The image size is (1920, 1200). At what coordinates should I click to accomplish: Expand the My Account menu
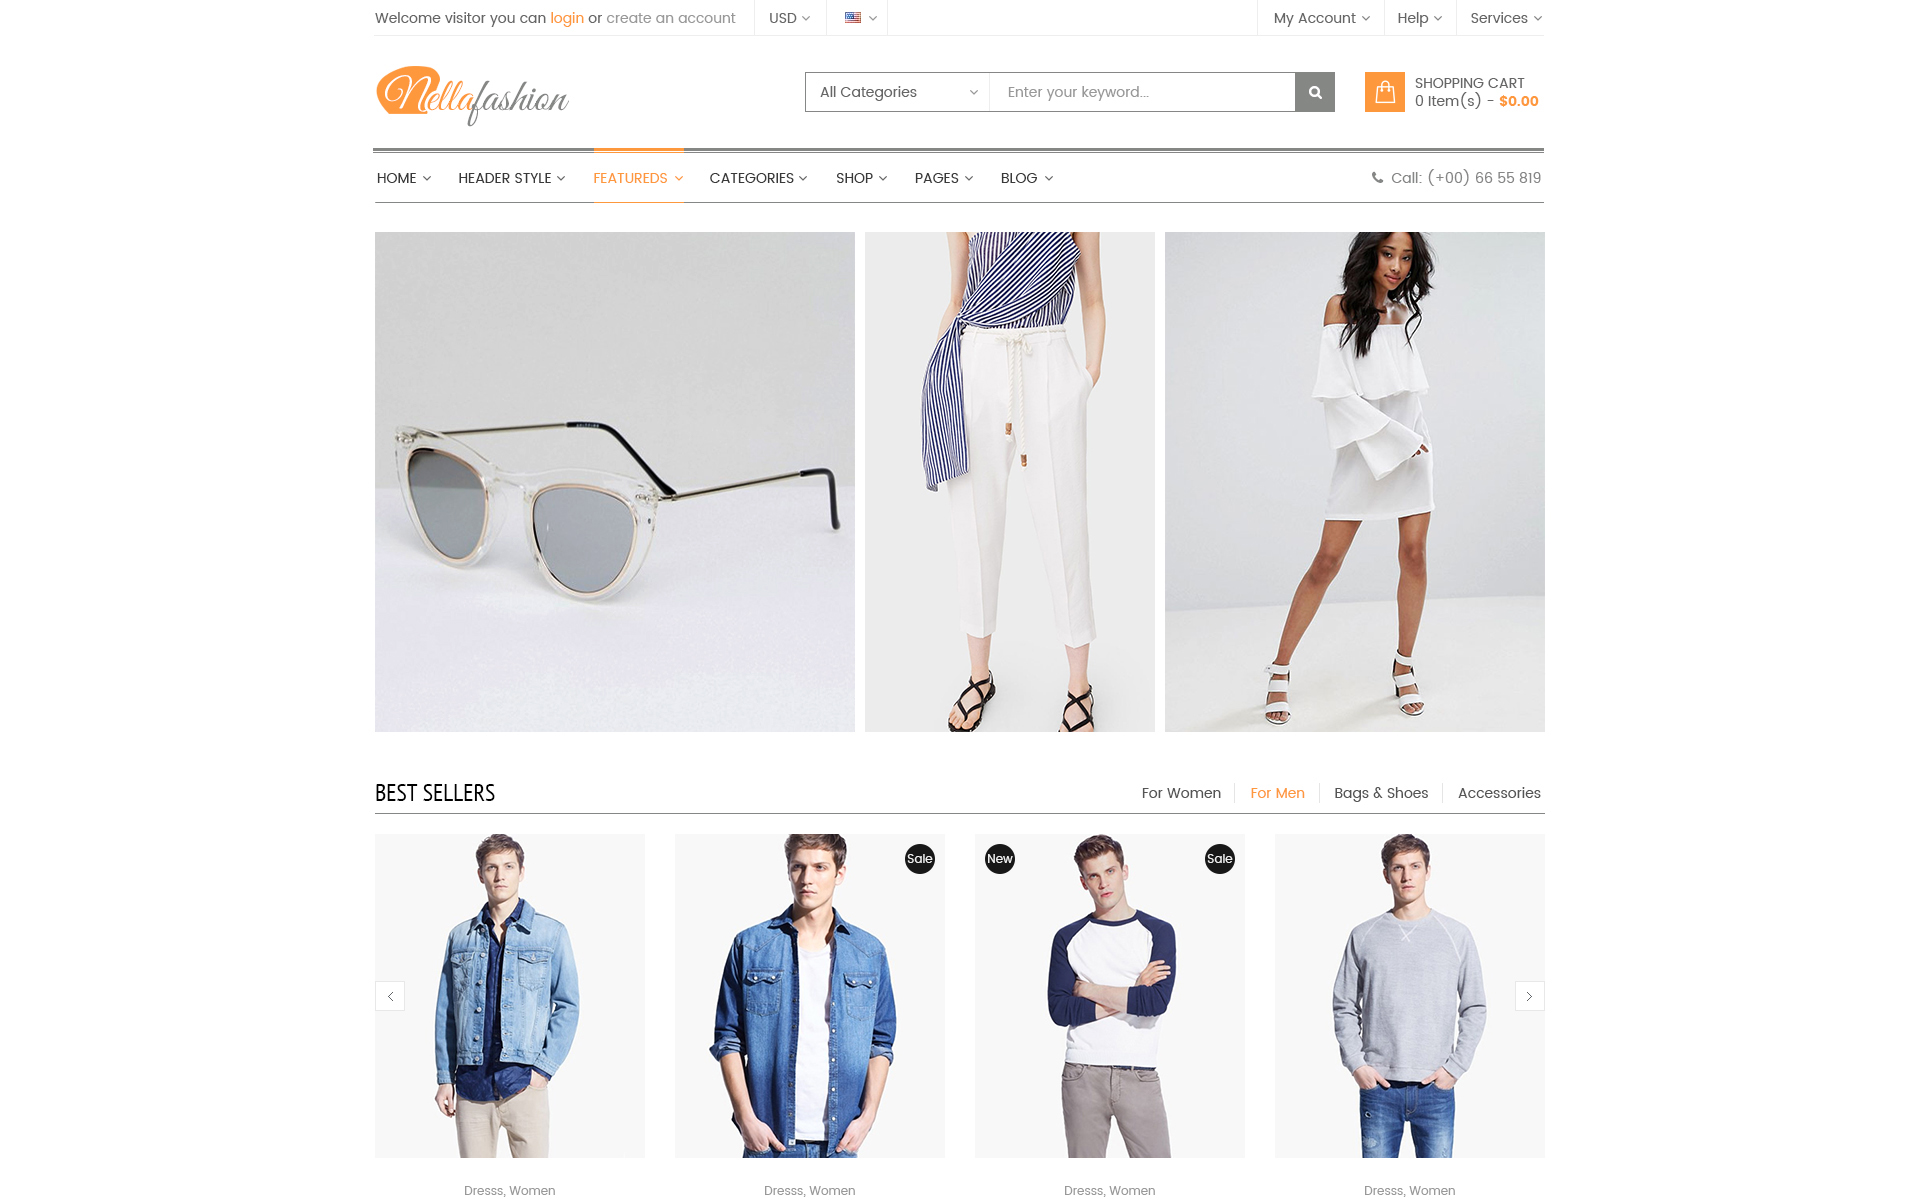(1321, 18)
